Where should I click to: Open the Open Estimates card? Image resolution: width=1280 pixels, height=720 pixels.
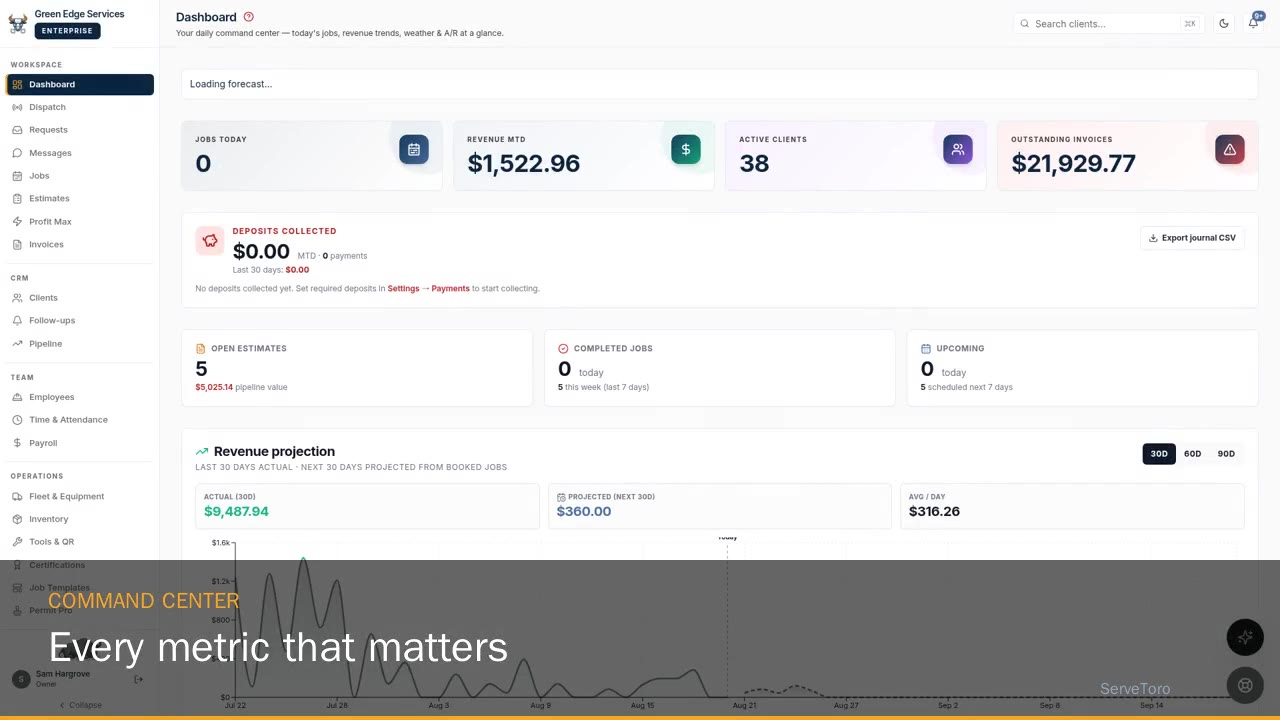click(x=357, y=368)
